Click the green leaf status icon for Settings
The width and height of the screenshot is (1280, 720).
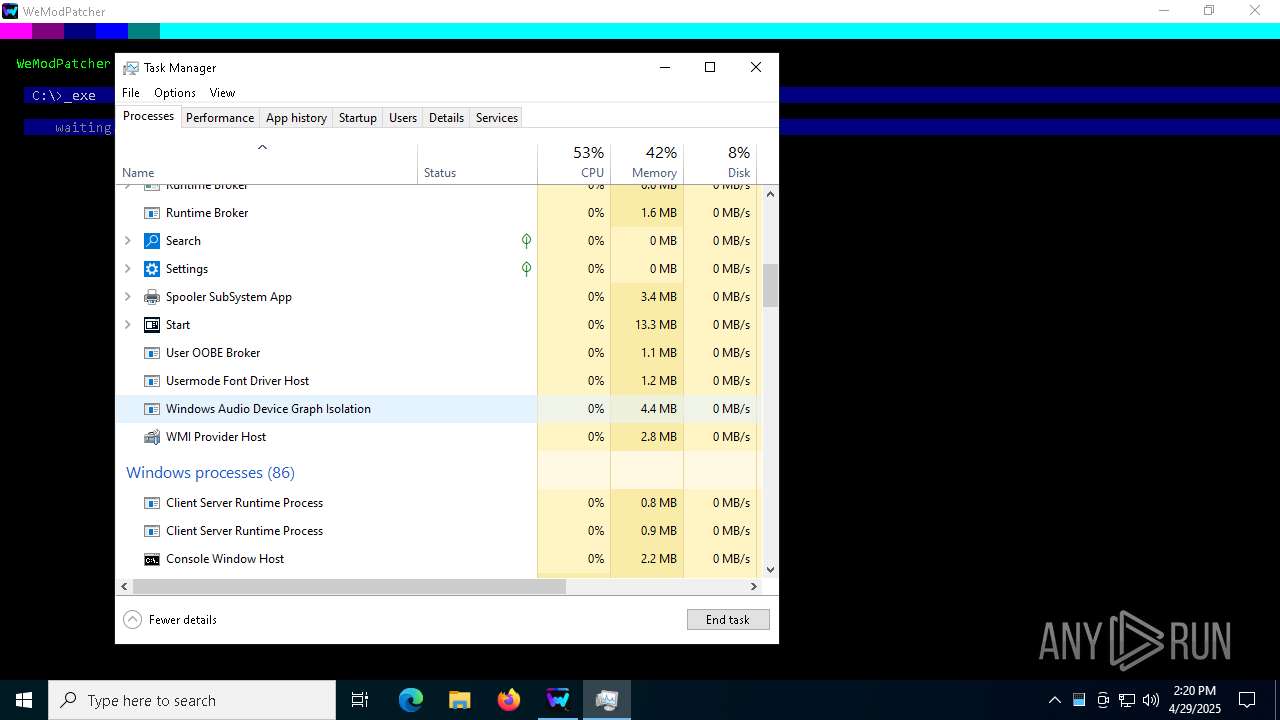(526, 269)
